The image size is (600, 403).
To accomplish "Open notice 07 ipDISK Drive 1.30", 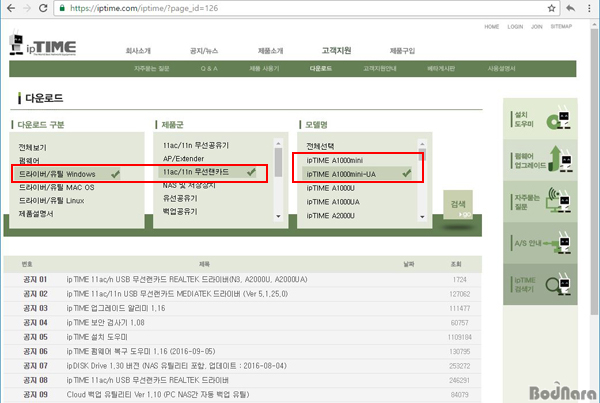I will 176,366.
